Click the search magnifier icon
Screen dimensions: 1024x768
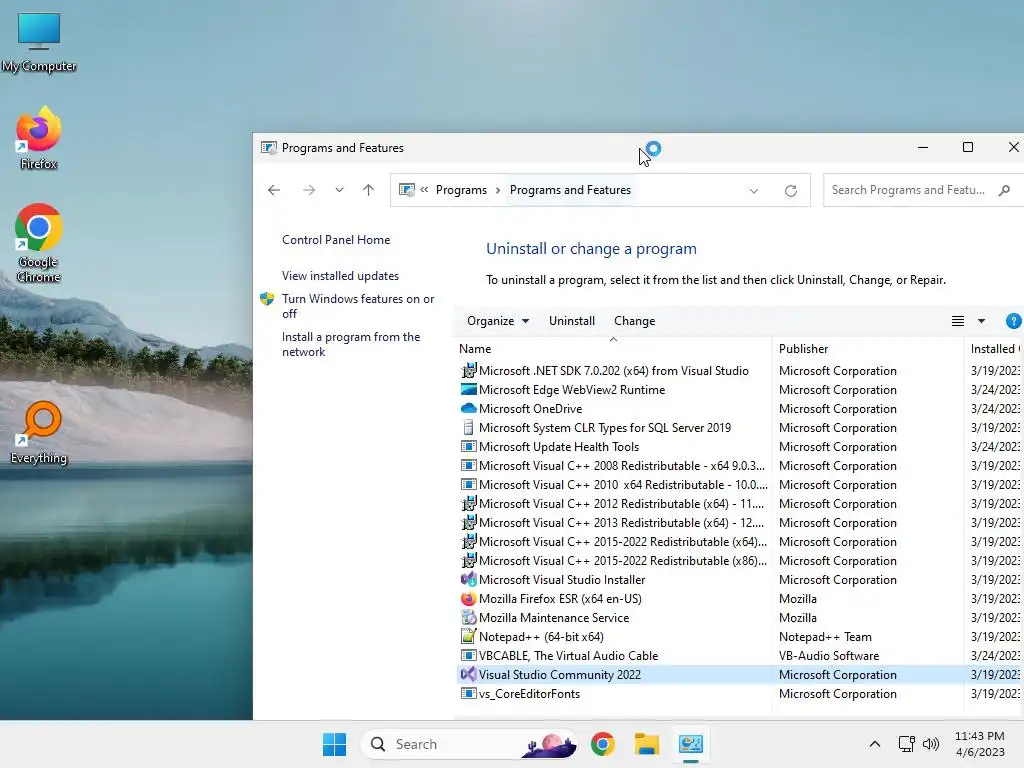pyautogui.click(x=1004, y=190)
